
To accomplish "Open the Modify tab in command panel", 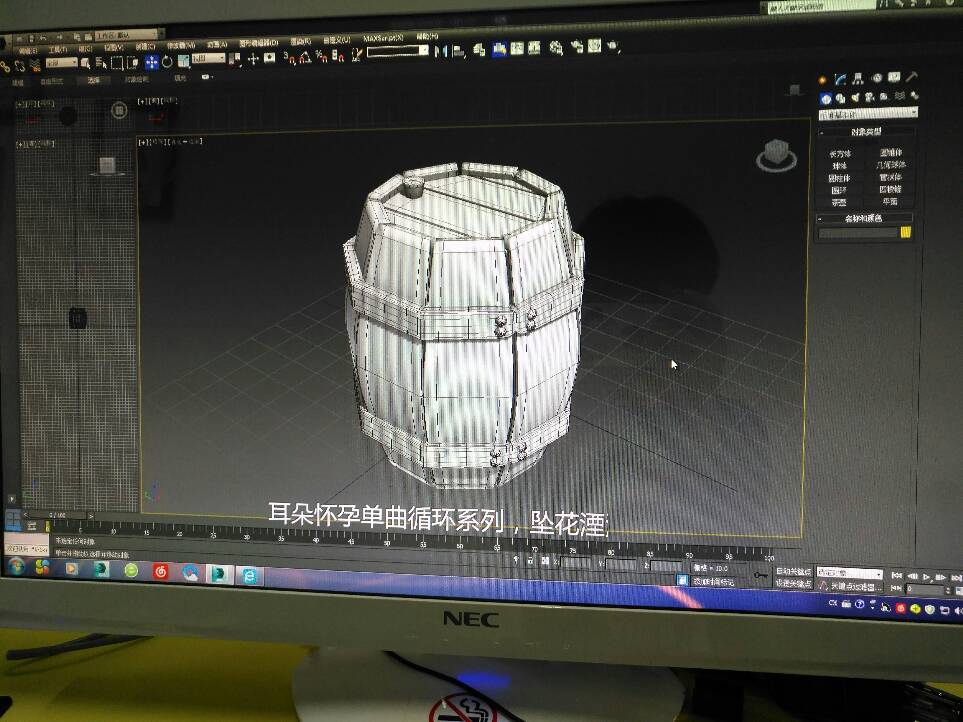I will click(x=840, y=79).
